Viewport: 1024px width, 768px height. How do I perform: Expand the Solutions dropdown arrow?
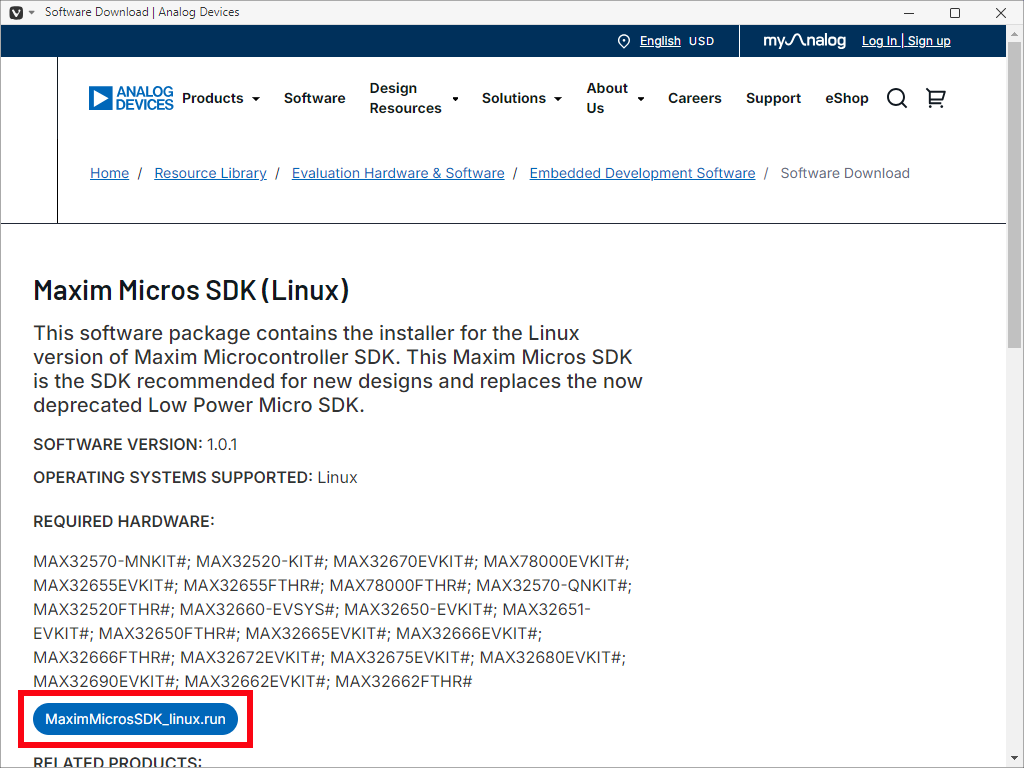coord(558,99)
